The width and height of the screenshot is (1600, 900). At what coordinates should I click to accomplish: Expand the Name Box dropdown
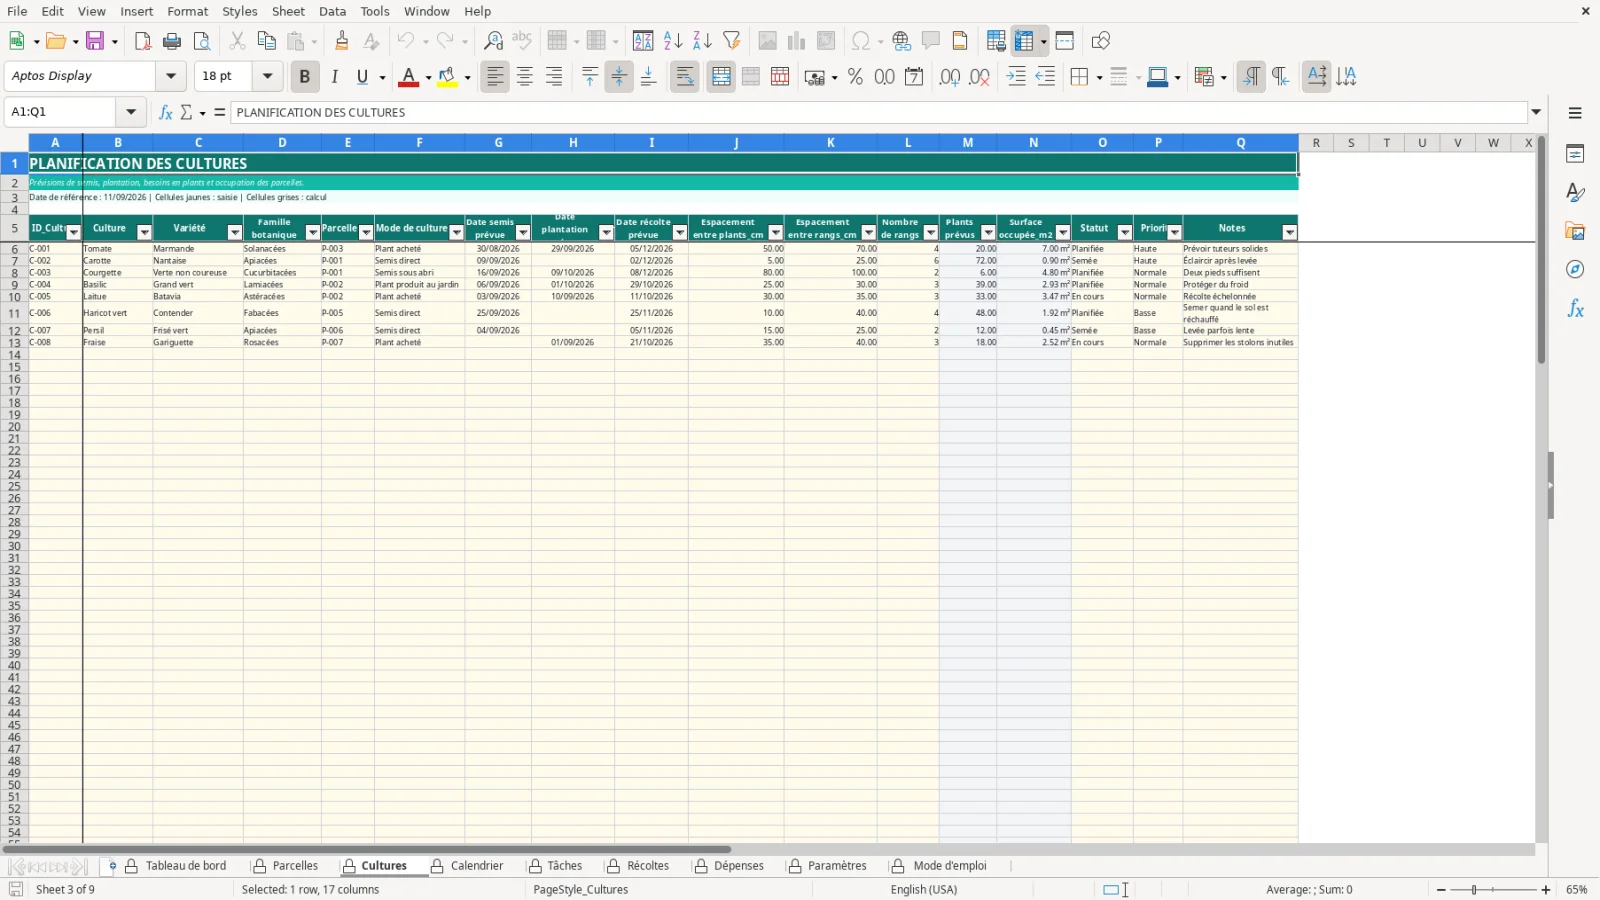(x=131, y=112)
